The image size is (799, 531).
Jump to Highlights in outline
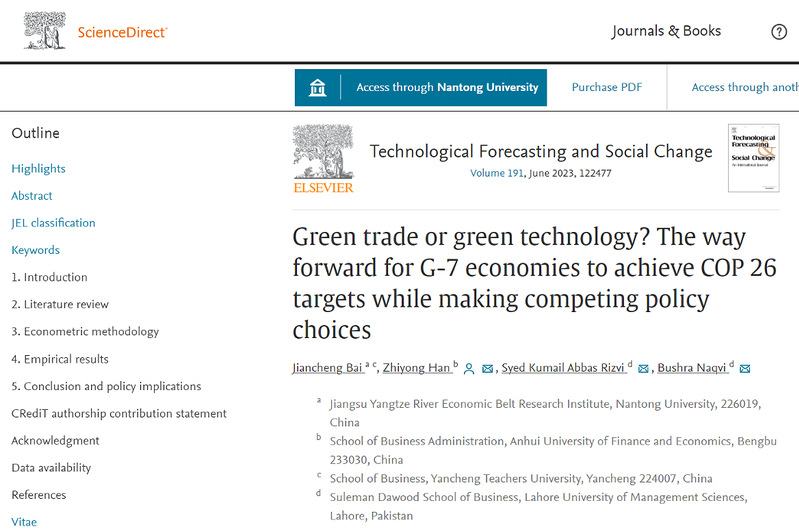pyautogui.click(x=38, y=168)
